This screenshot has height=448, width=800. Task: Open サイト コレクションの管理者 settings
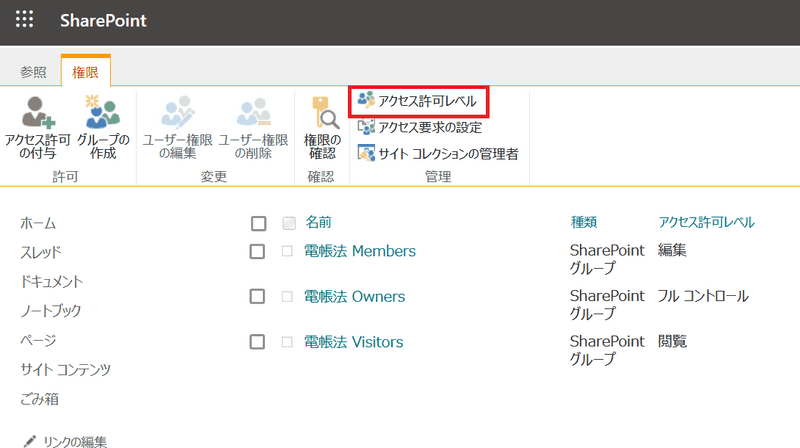(x=438, y=153)
